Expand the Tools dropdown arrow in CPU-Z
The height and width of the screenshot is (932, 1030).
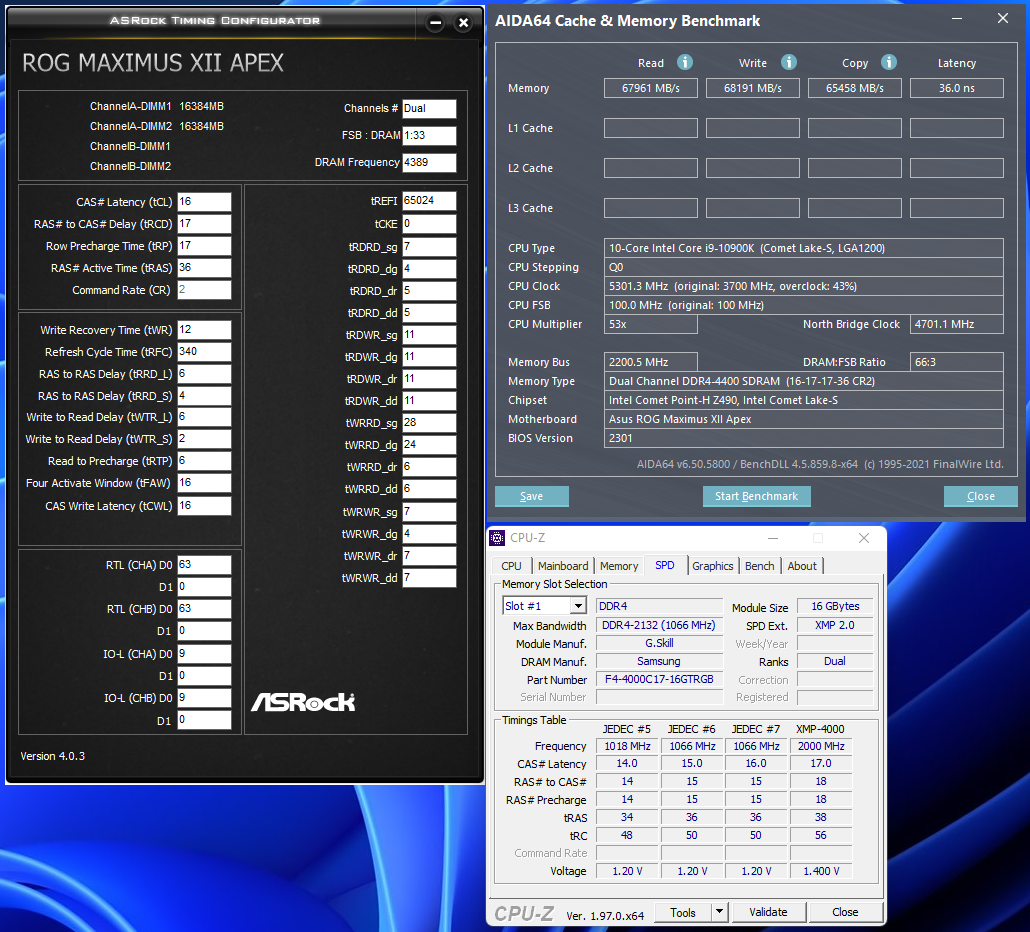point(719,912)
